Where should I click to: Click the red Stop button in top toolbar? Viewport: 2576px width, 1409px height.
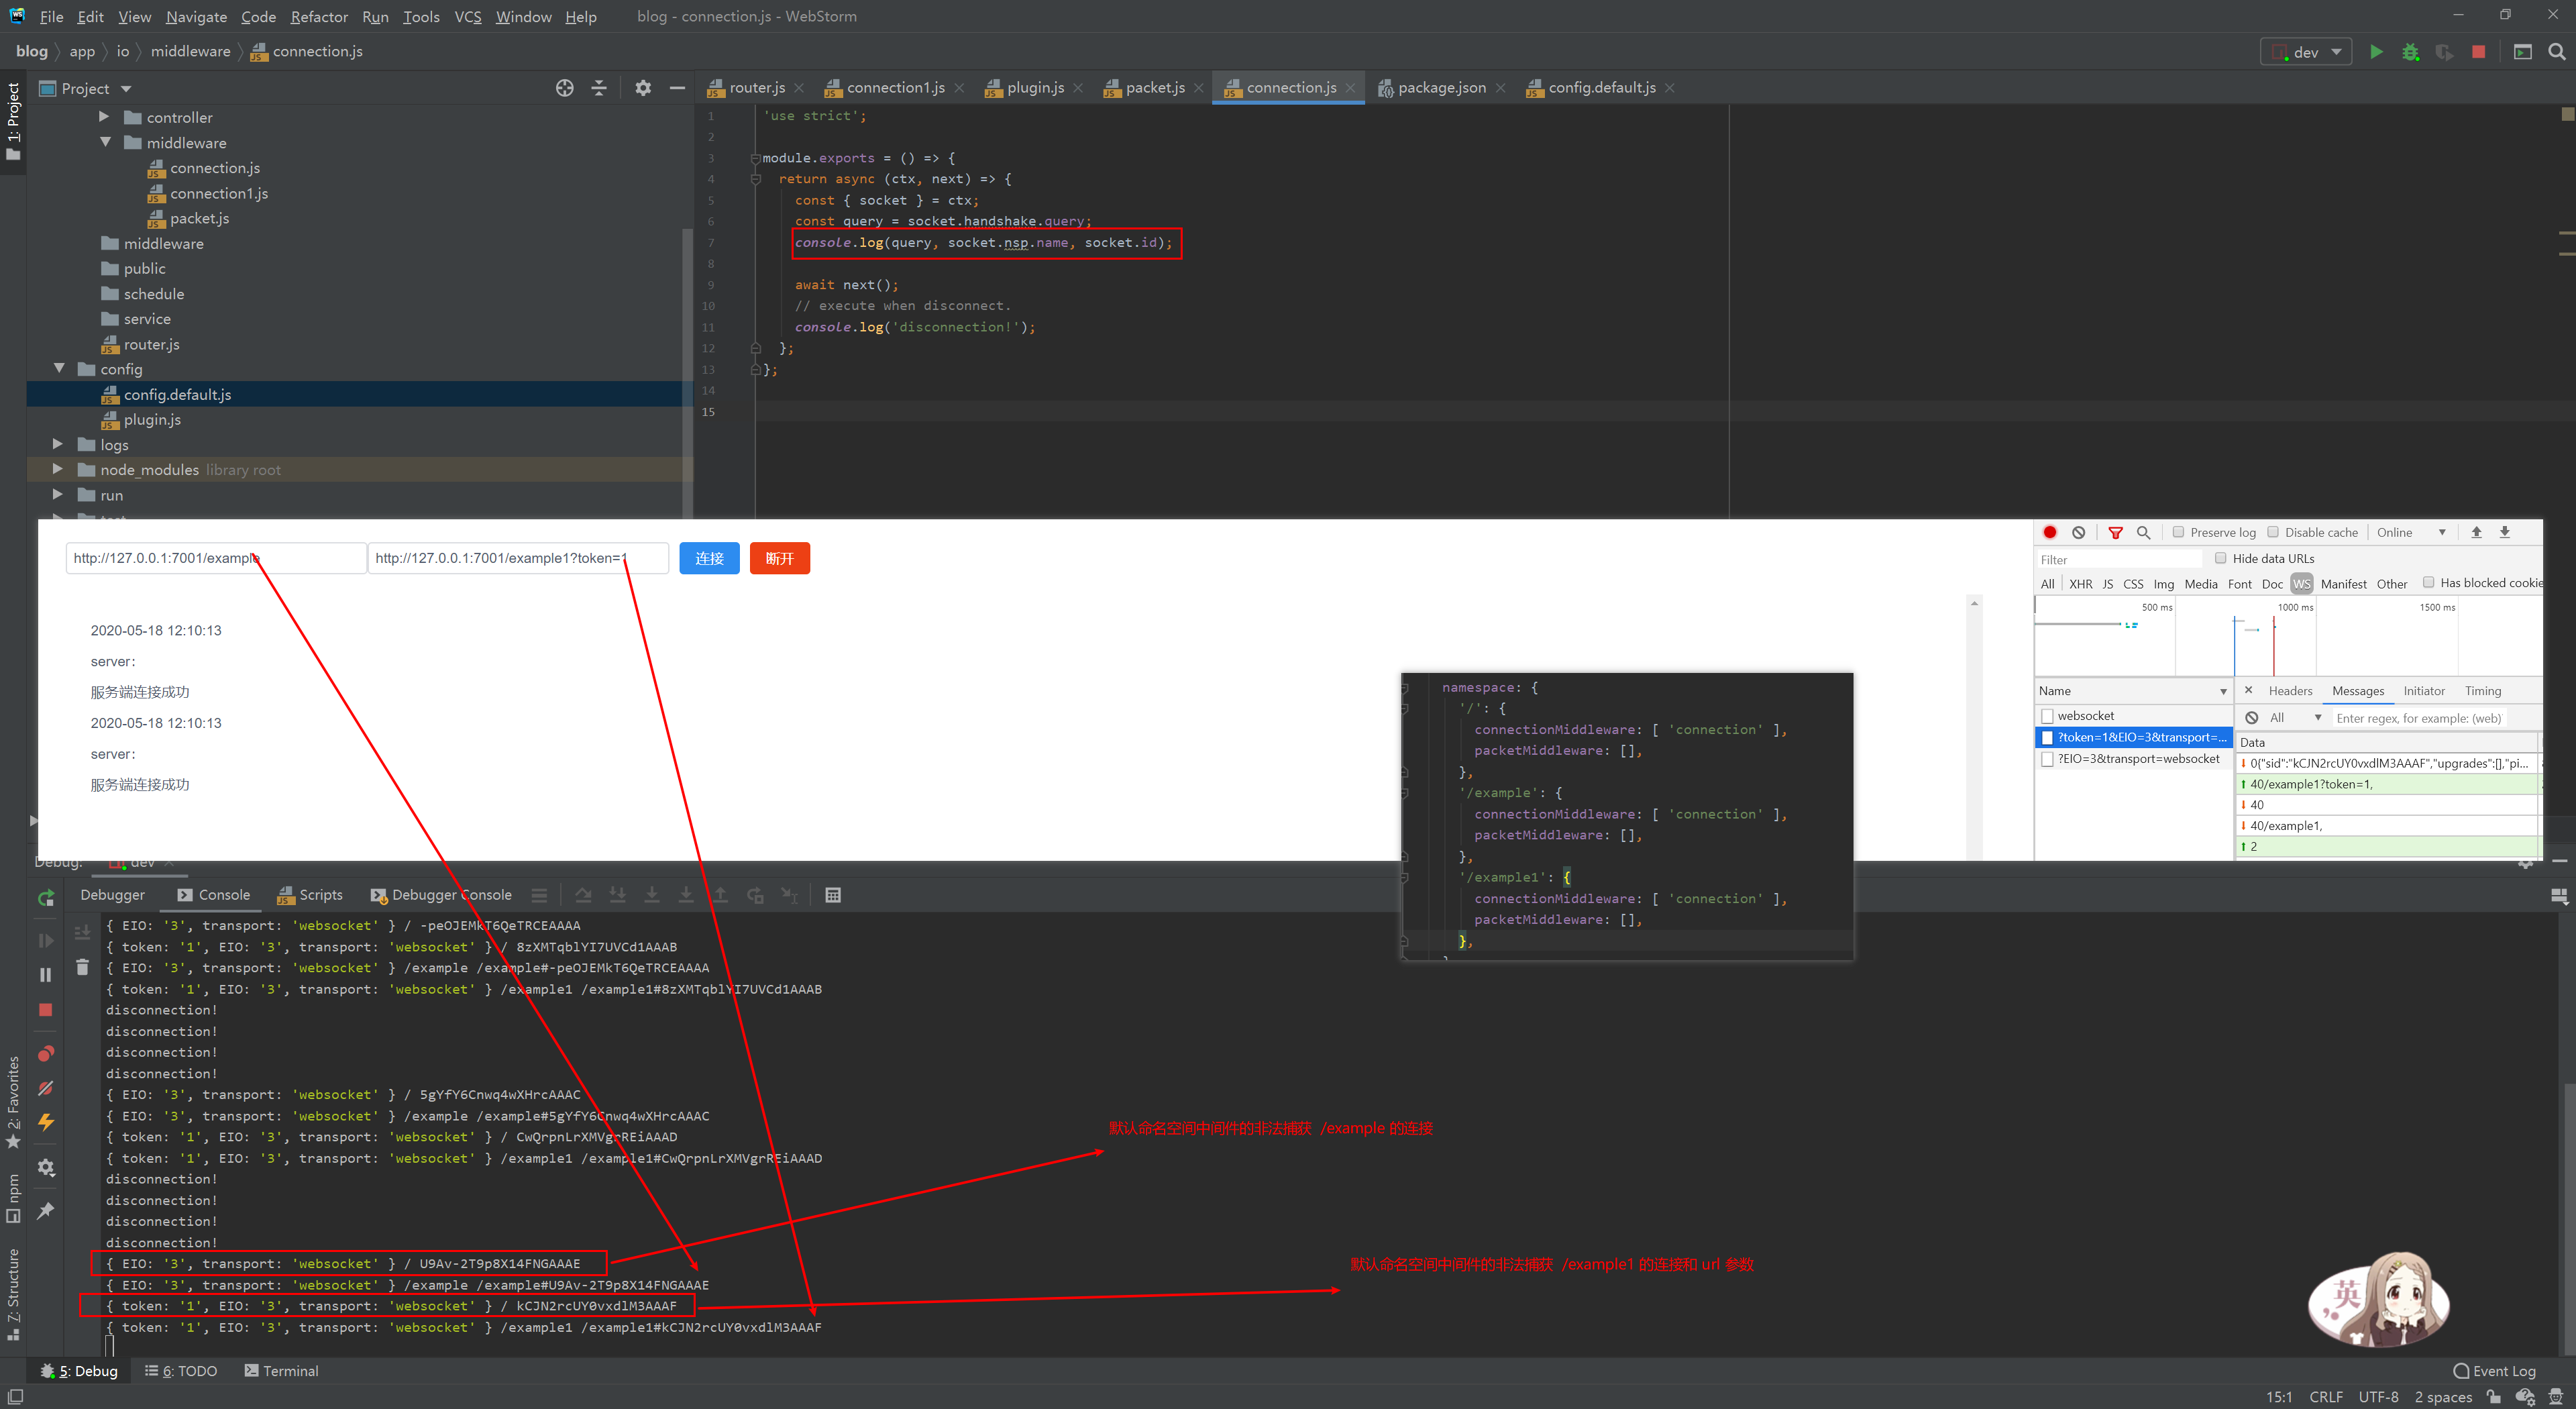(2478, 52)
